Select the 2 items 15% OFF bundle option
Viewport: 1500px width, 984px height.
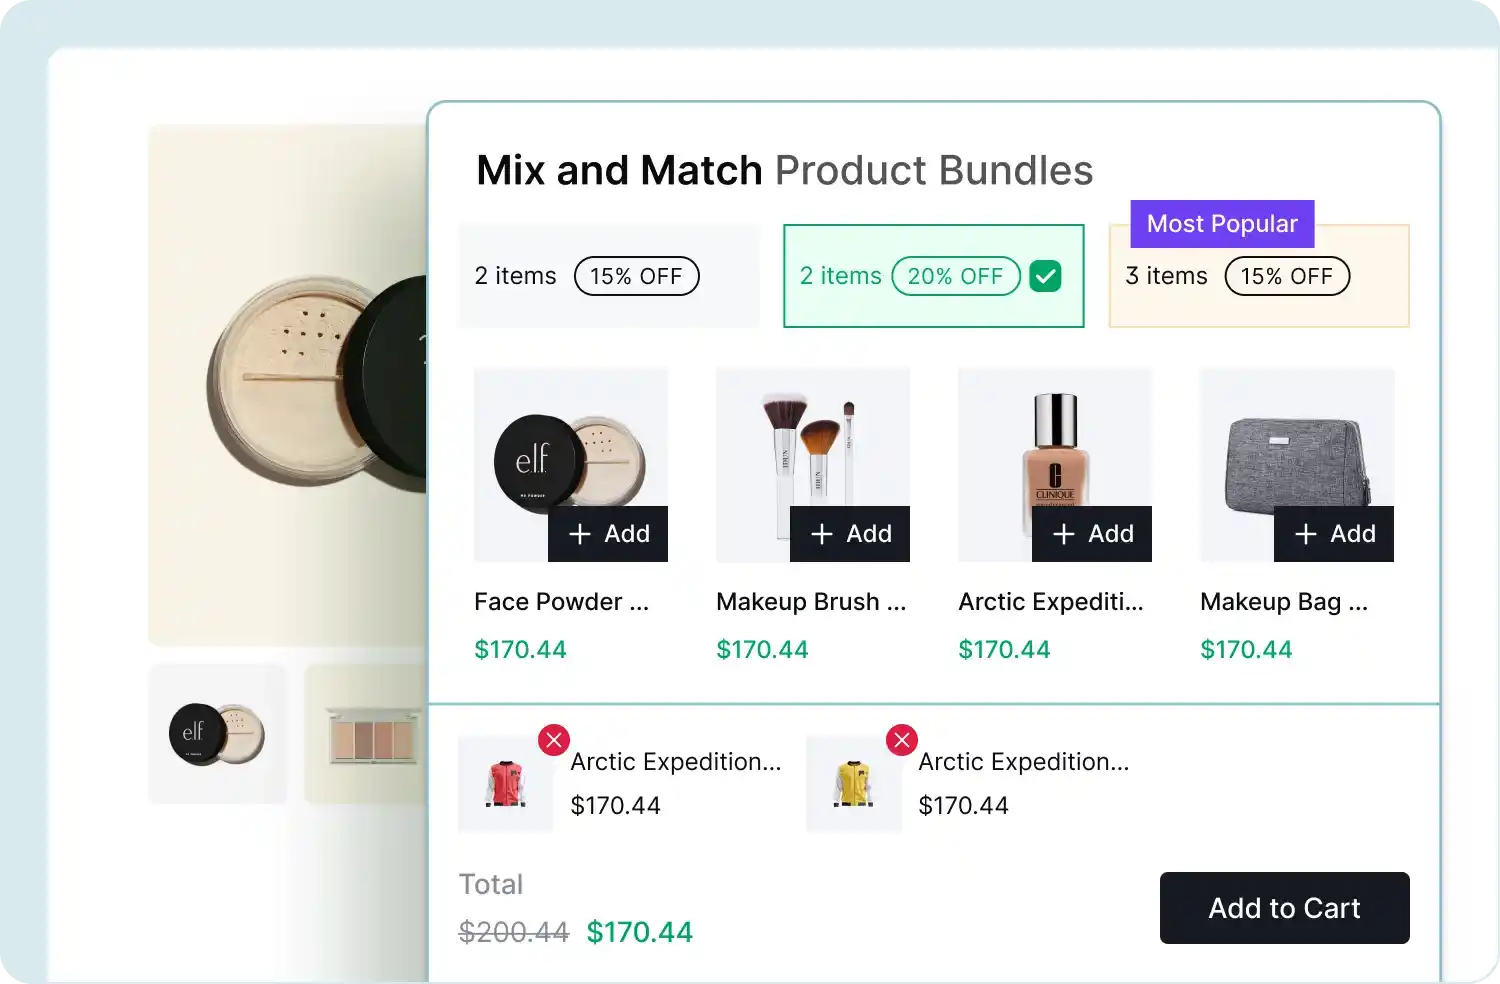608,276
